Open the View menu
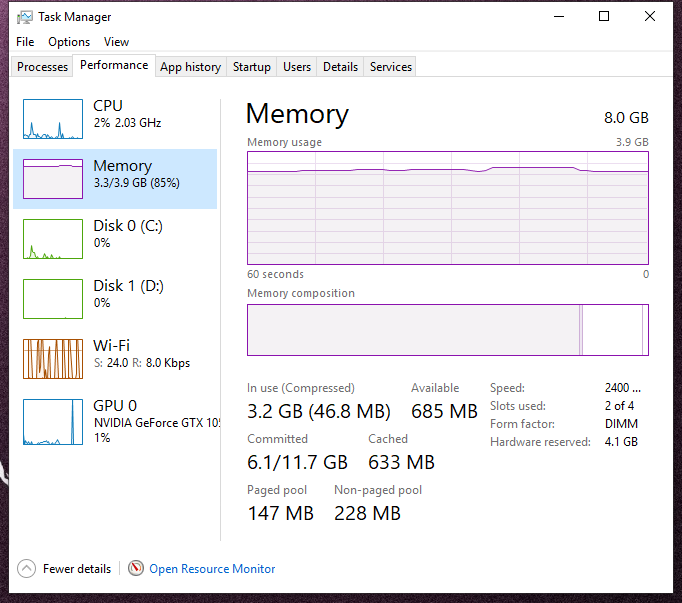 pyautogui.click(x=116, y=42)
